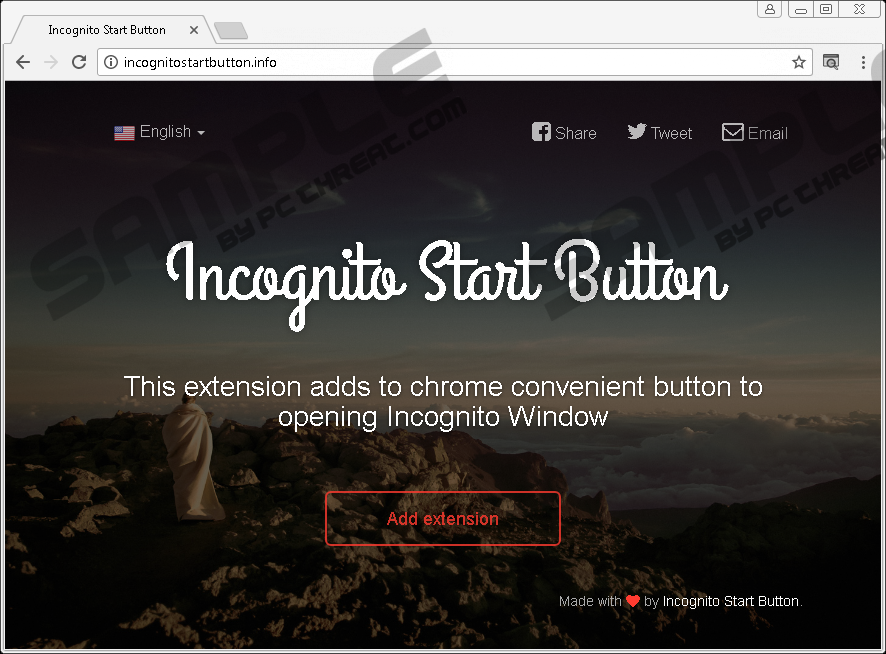The width and height of the screenshot is (886, 654).
Task: Click the Email share link
Action: click(x=755, y=132)
